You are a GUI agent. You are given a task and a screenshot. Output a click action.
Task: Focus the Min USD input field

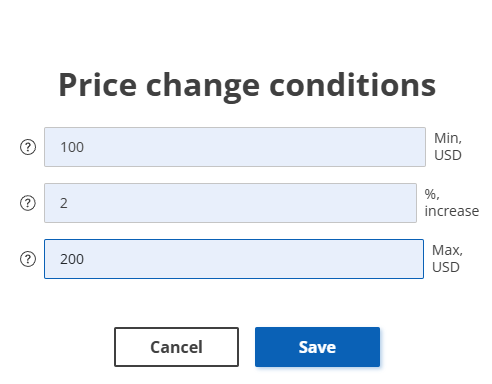pyautogui.click(x=235, y=147)
